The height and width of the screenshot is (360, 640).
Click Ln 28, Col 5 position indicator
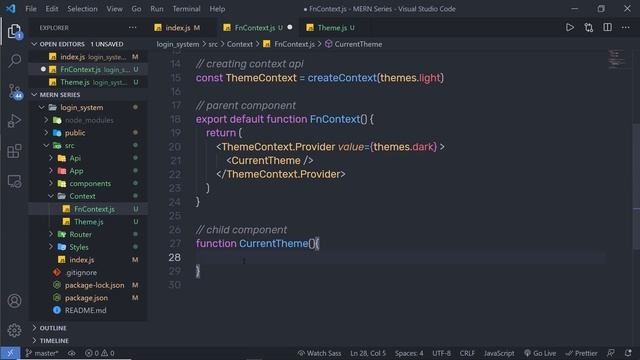[x=368, y=353]
